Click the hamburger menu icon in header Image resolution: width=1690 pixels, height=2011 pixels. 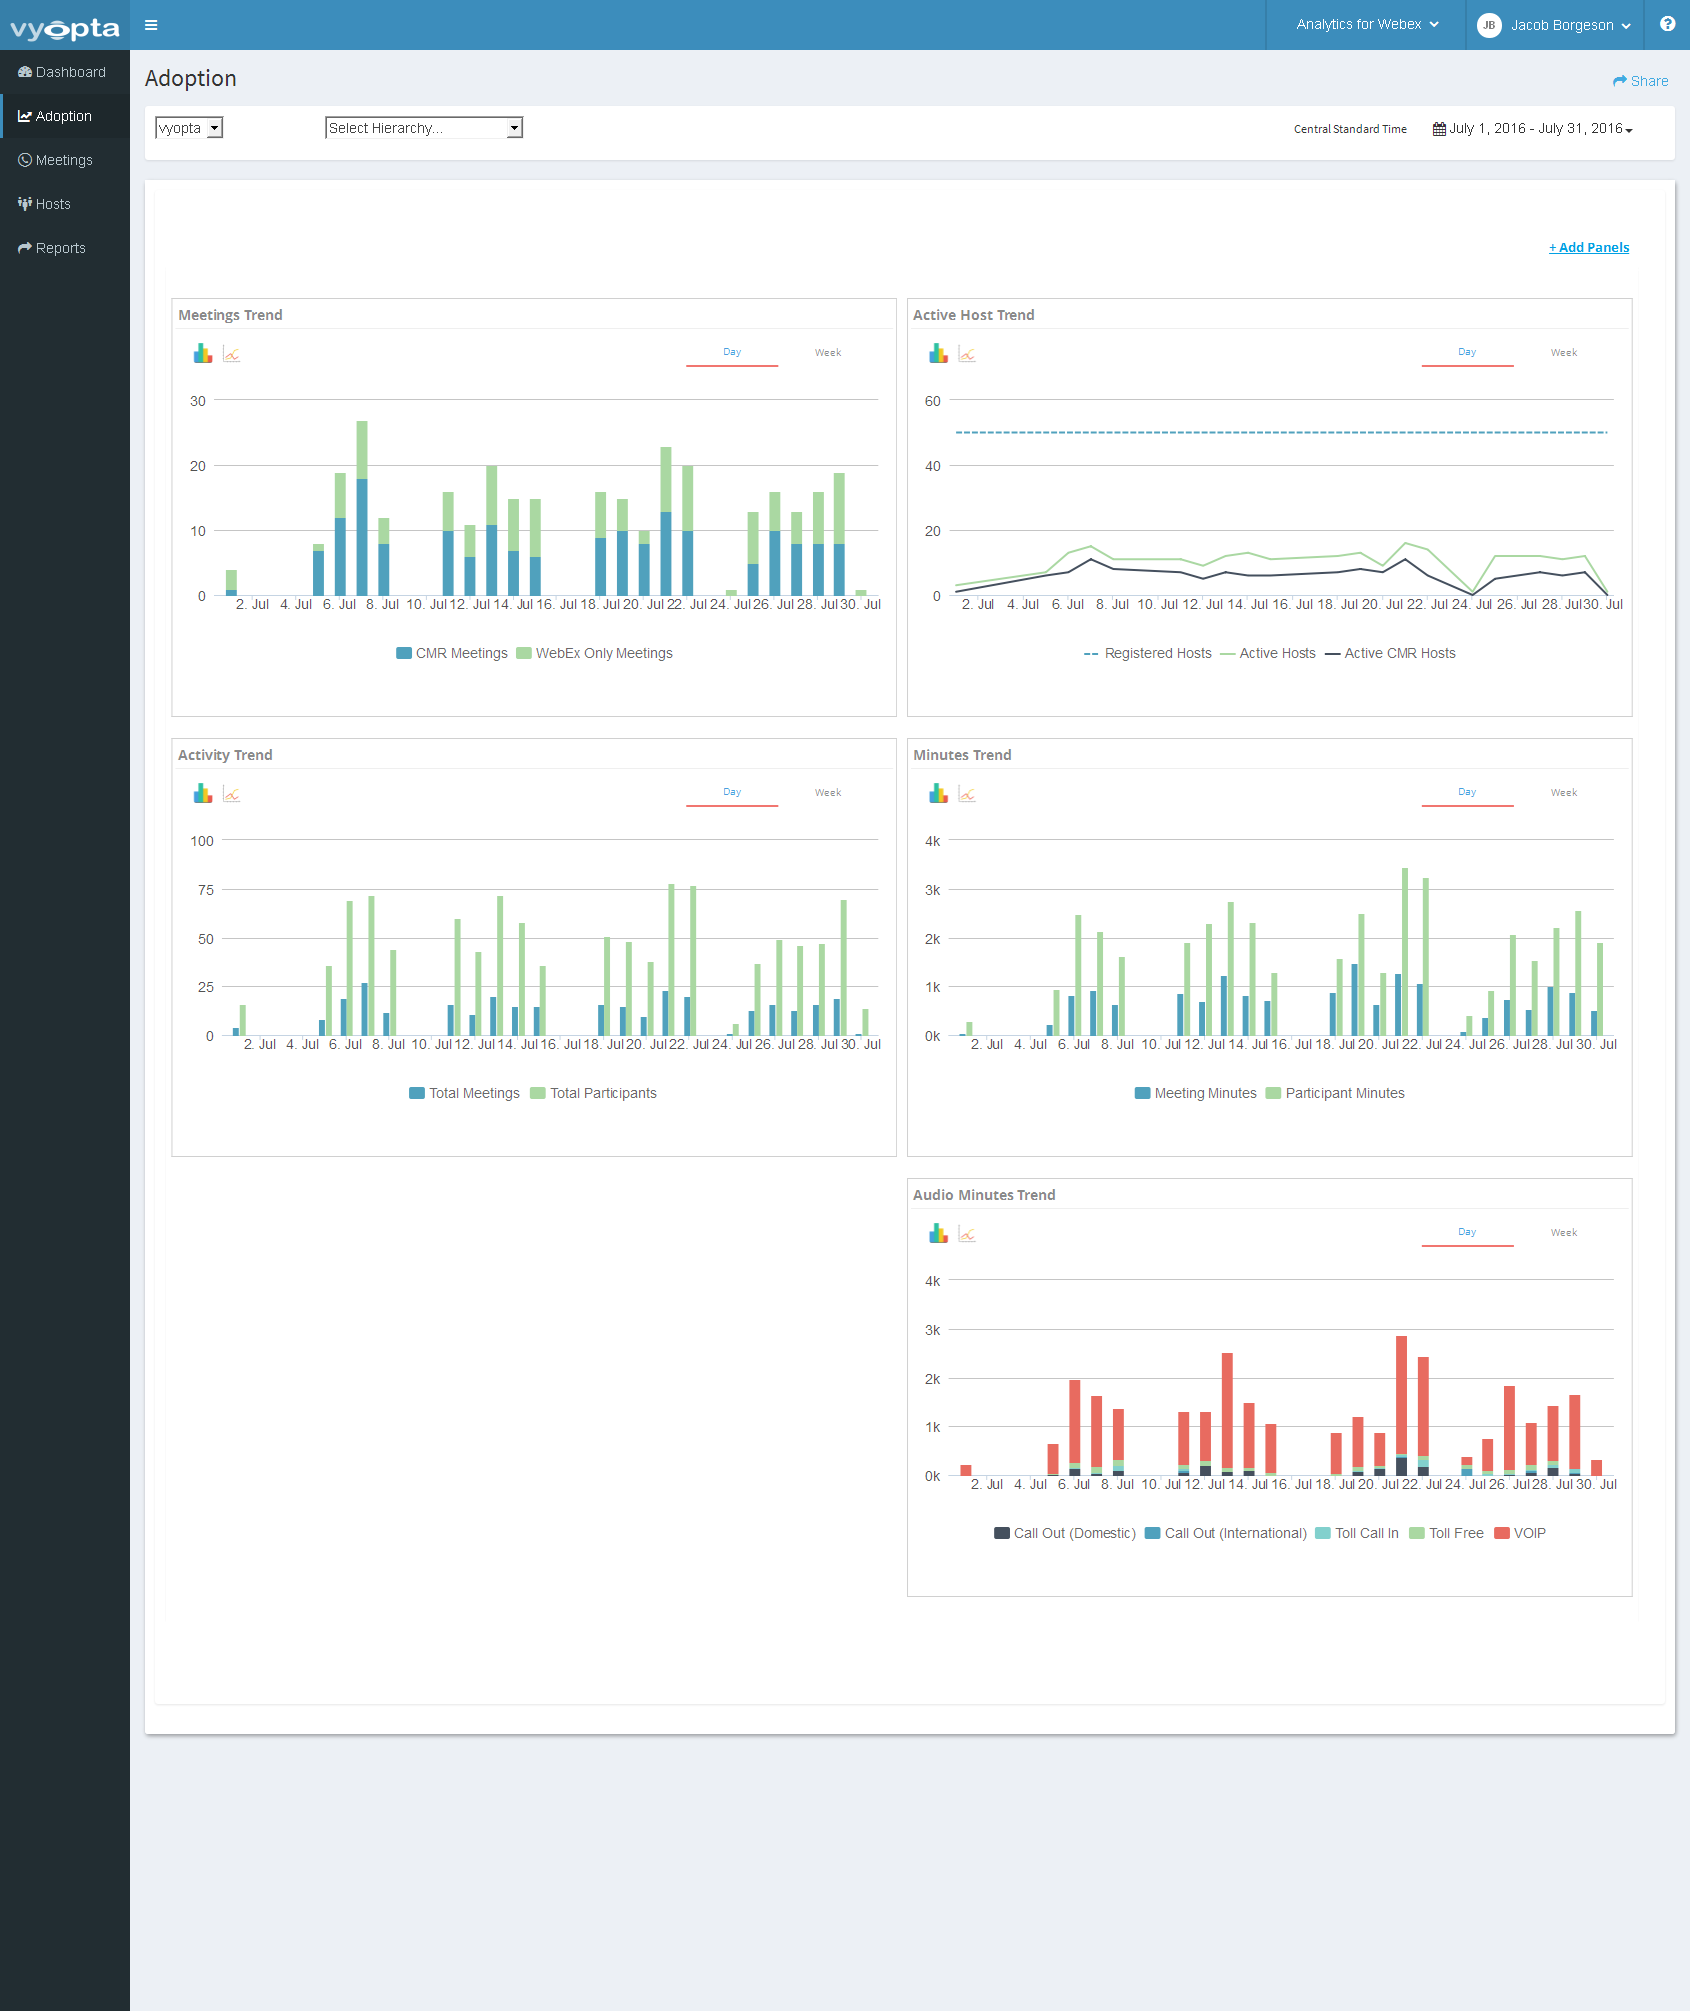click(x=151, y=25)
